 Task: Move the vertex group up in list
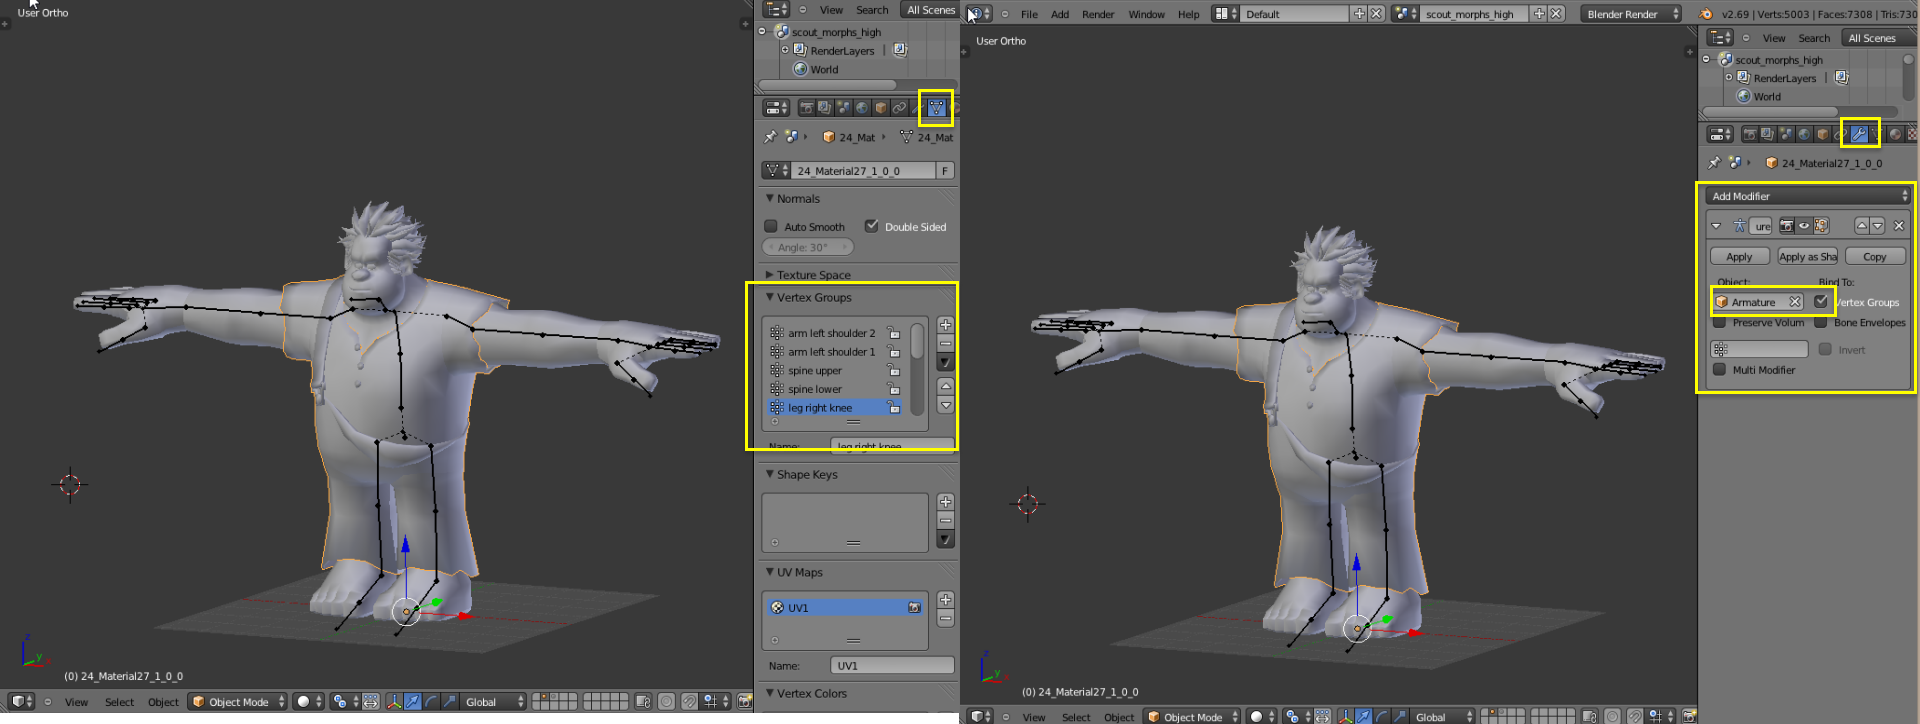click(x=945, y=386)
